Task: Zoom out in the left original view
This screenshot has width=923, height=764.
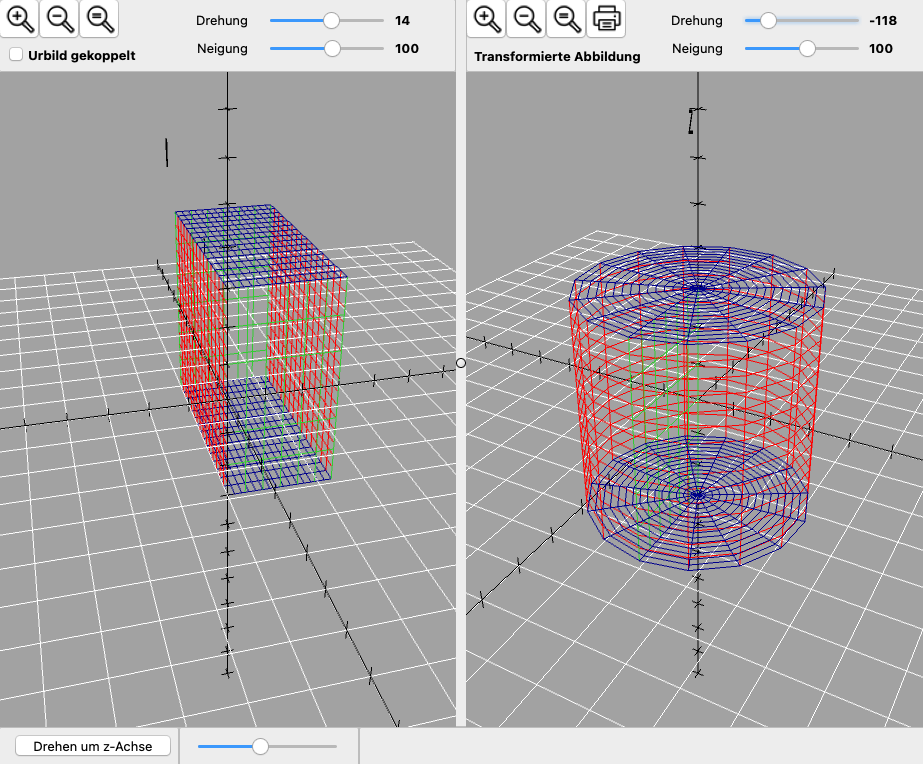Action: [x=59, y=18]
